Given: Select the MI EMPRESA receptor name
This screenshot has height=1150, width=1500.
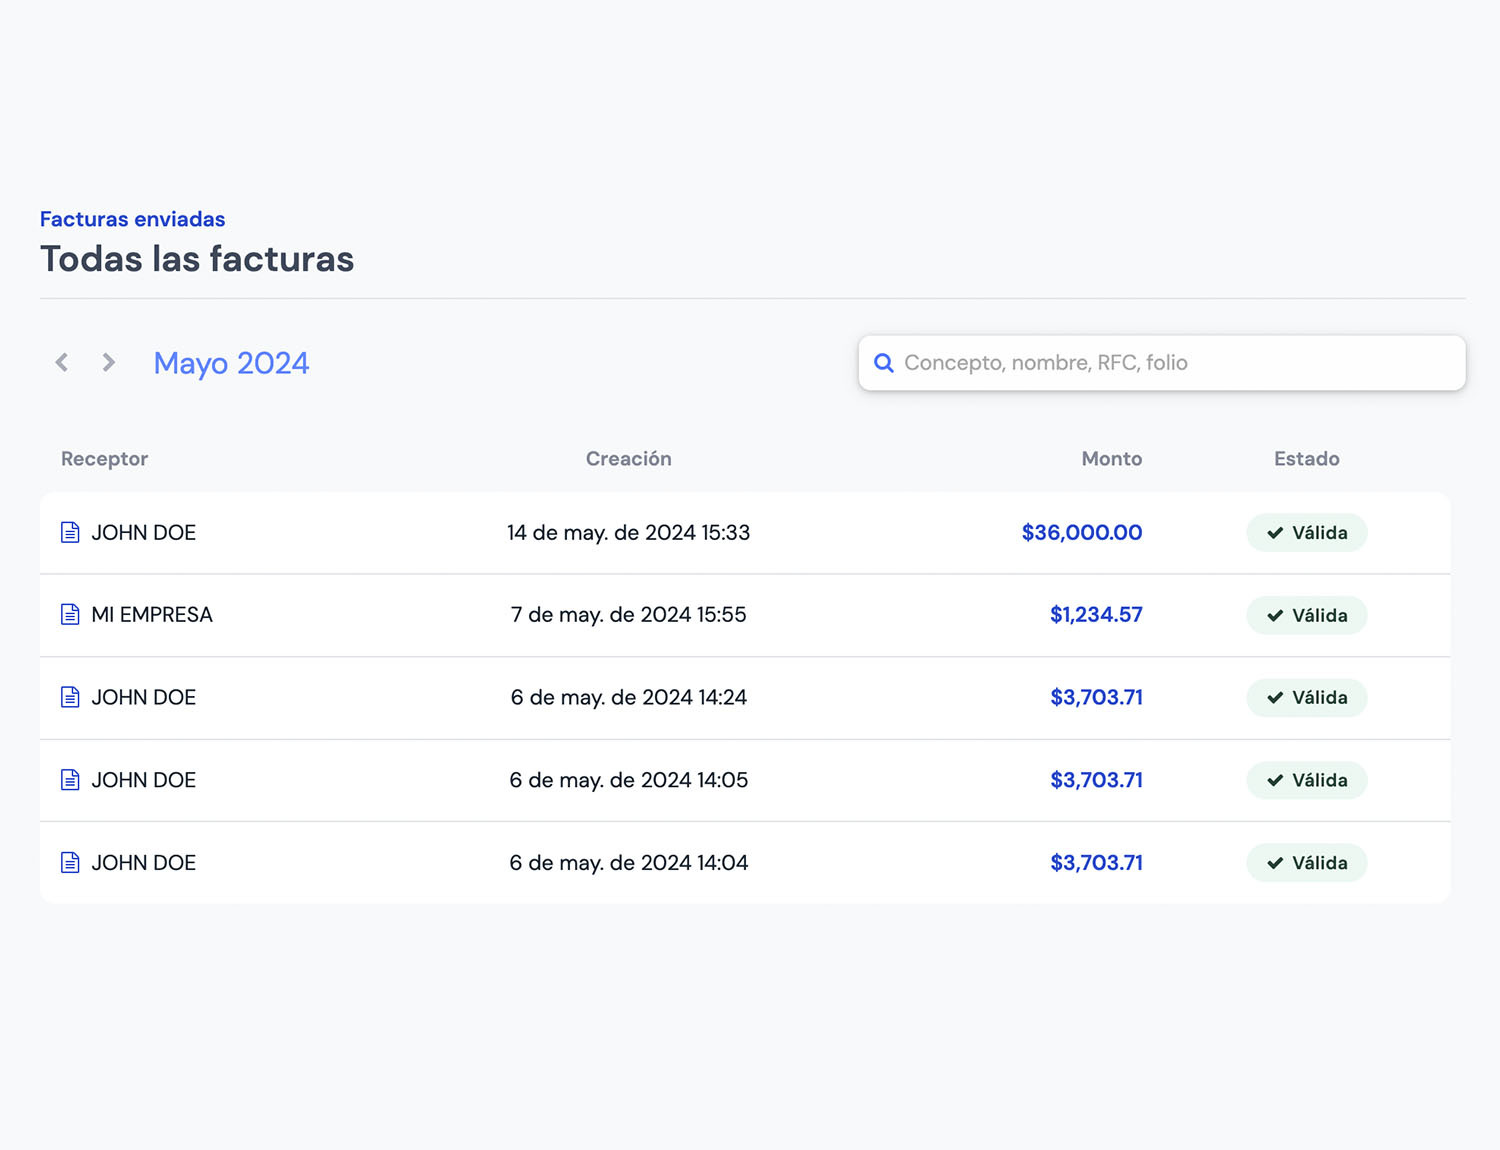Looking at the screenshot, I should [152, 615].
